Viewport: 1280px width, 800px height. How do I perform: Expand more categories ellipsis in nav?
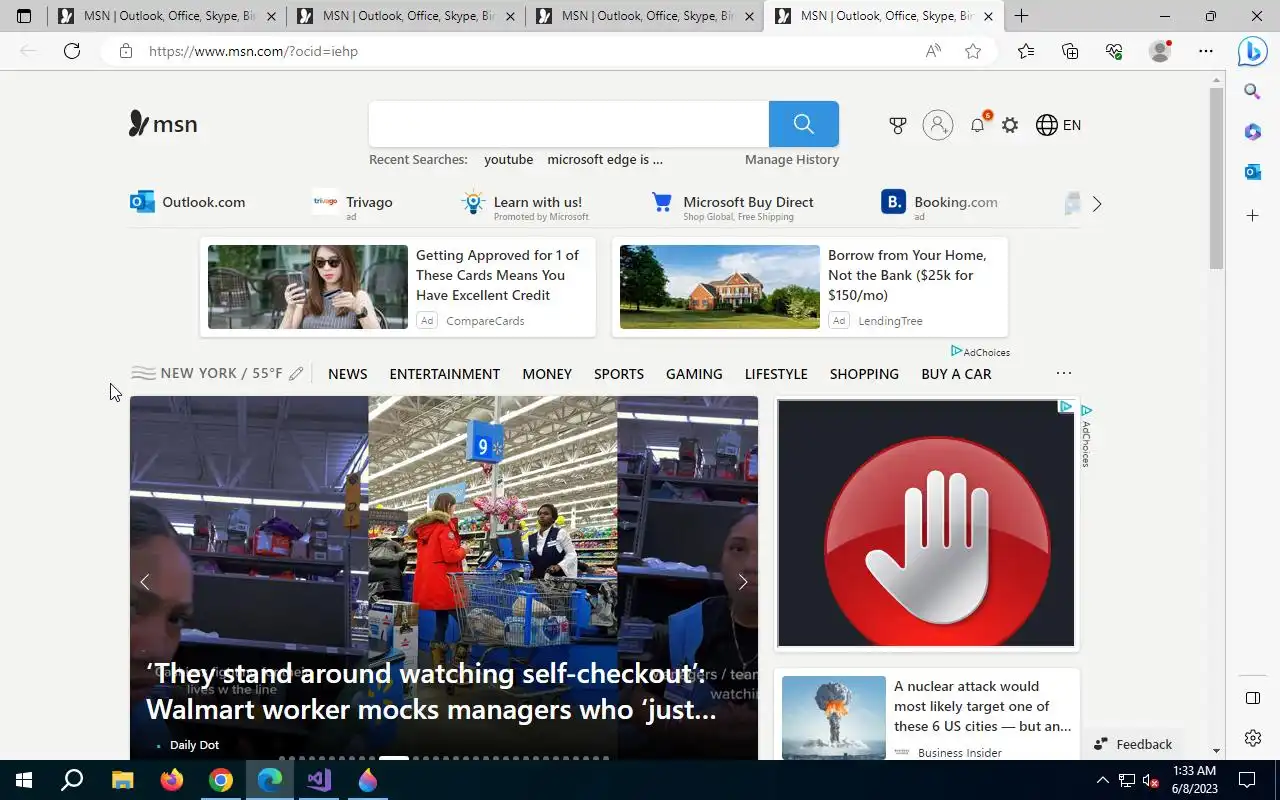1064,373
